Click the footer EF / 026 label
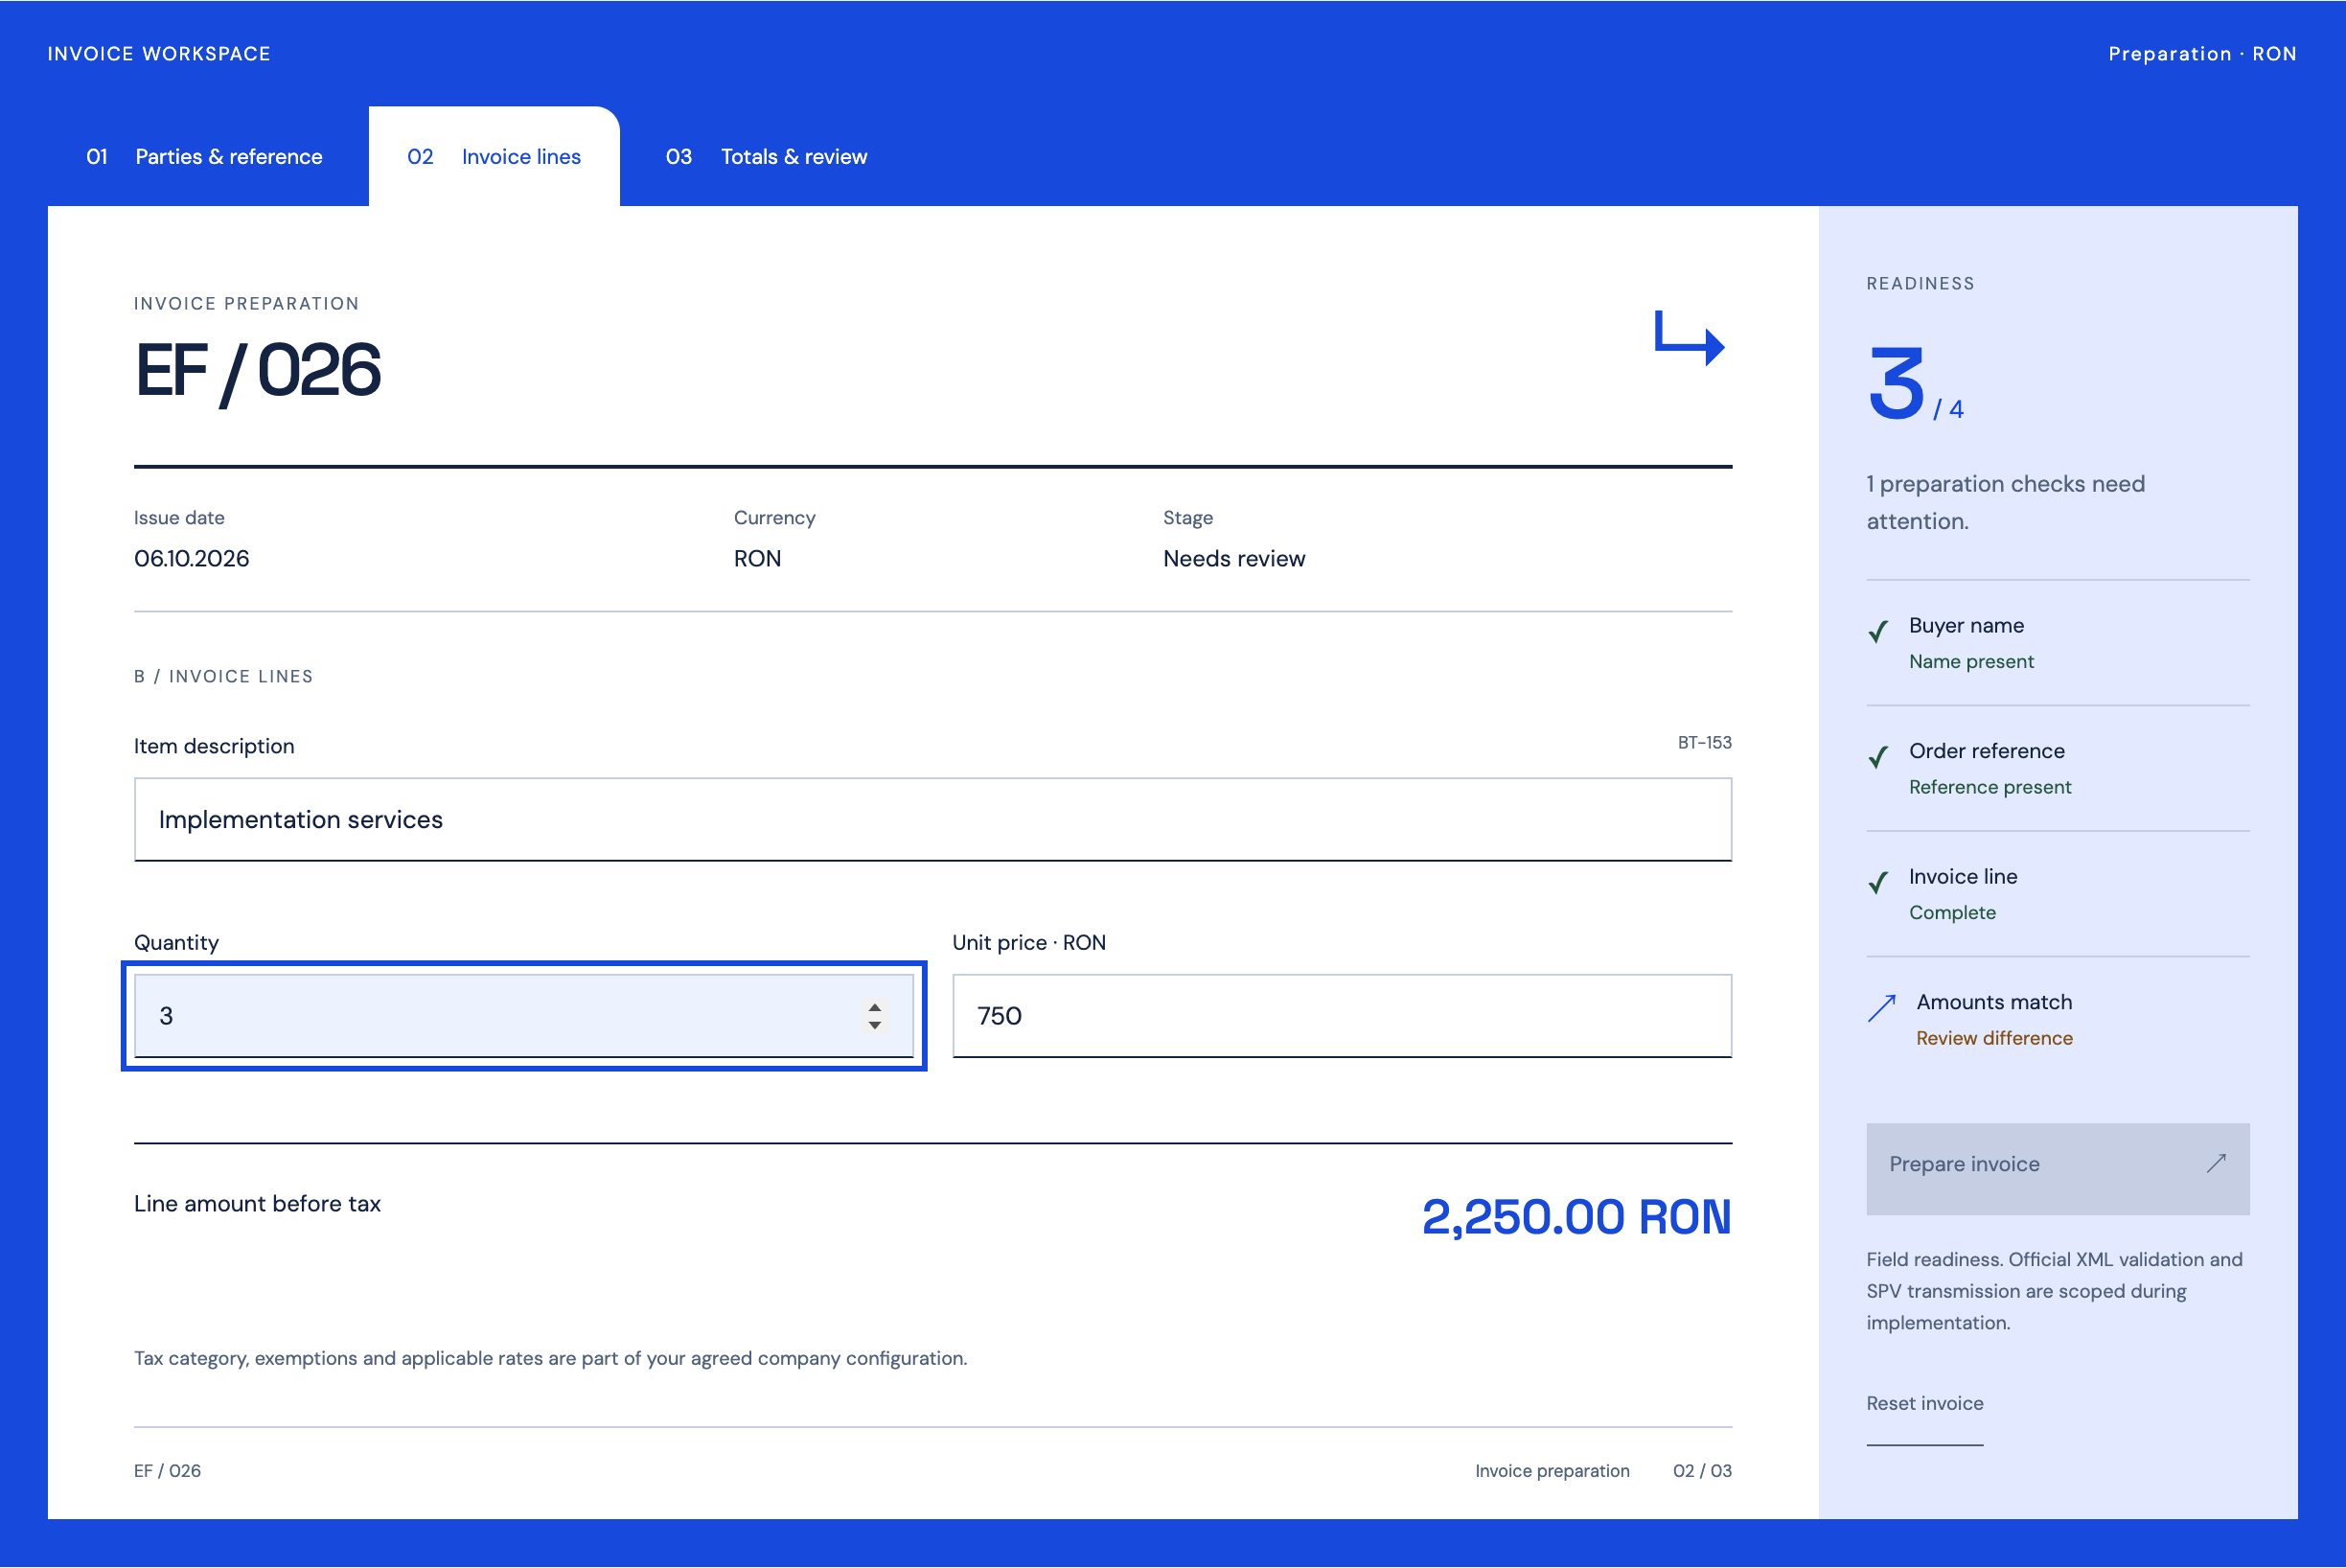This screenshot has width=2346, height=1568. pos(167,1471)
